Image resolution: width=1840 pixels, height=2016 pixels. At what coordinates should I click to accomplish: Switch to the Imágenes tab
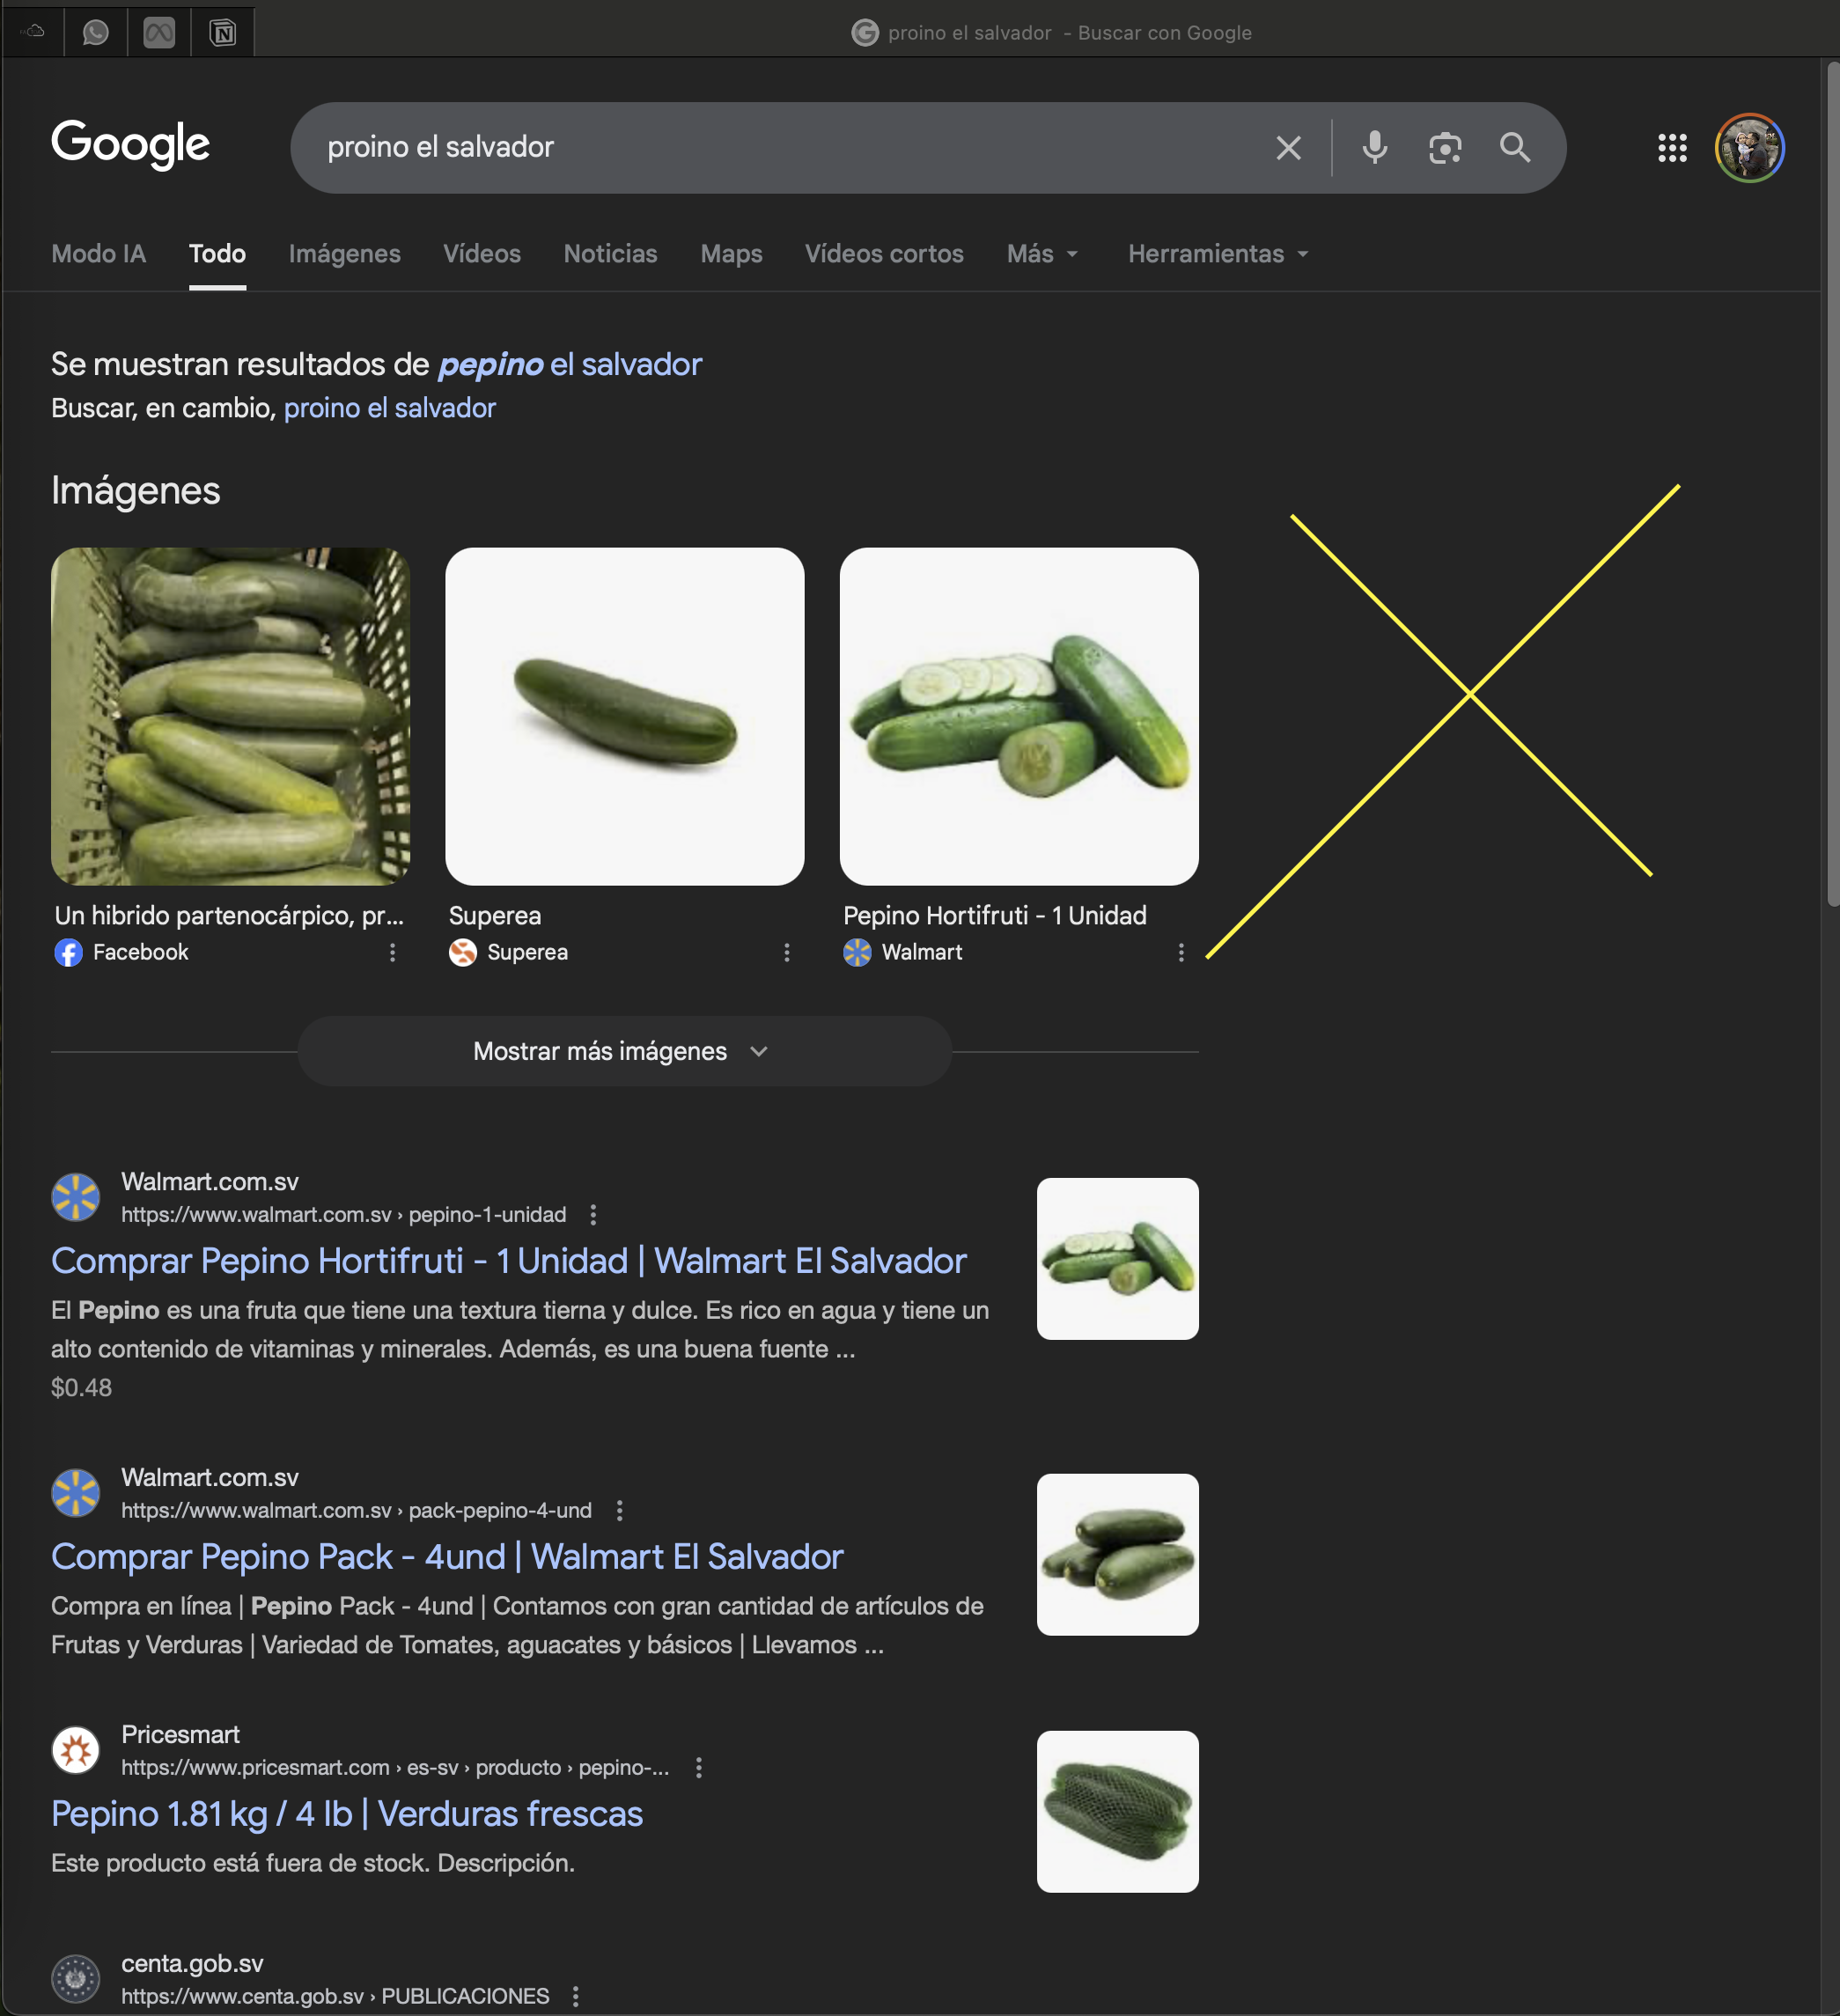coord(345,254)
